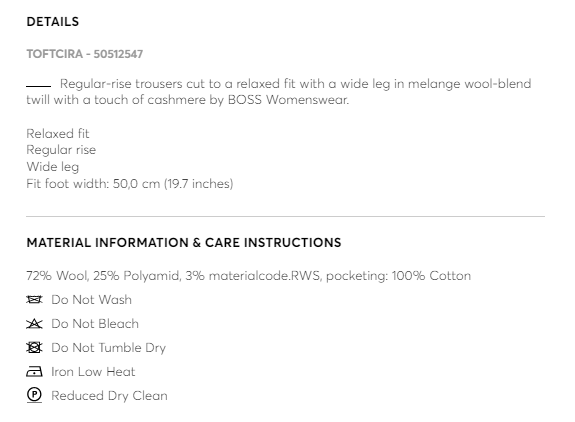
Task: Click the Do Not Bleach triangle icon
Action: (x=34, y=324)
